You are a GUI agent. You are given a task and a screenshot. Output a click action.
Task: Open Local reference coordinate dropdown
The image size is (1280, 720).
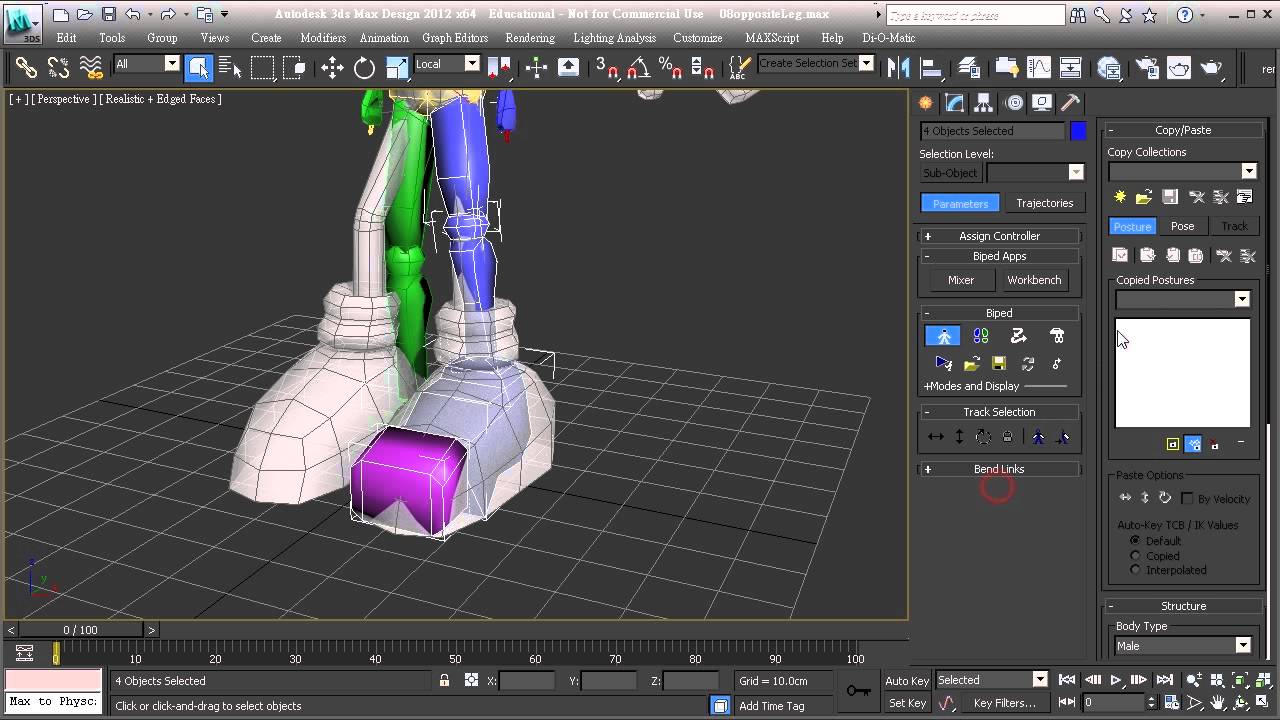[x=447, y=64]
